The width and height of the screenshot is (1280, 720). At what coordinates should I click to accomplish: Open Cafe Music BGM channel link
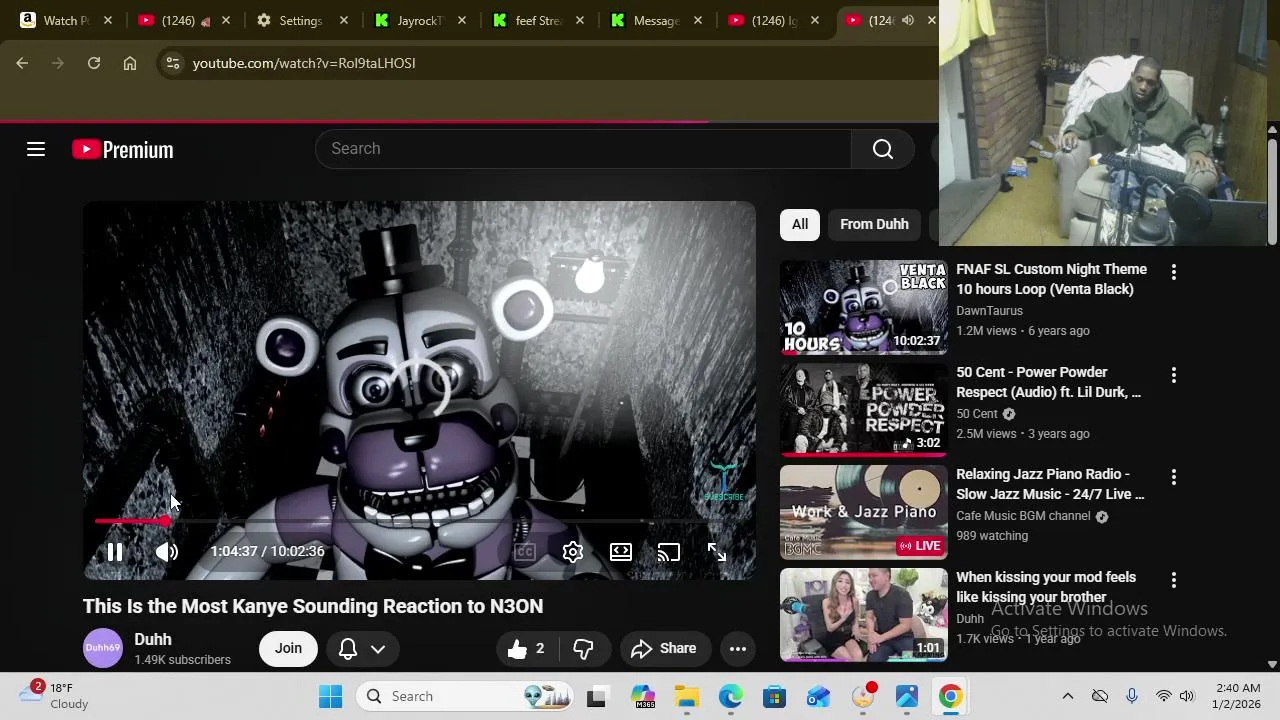coord(1023,516)
